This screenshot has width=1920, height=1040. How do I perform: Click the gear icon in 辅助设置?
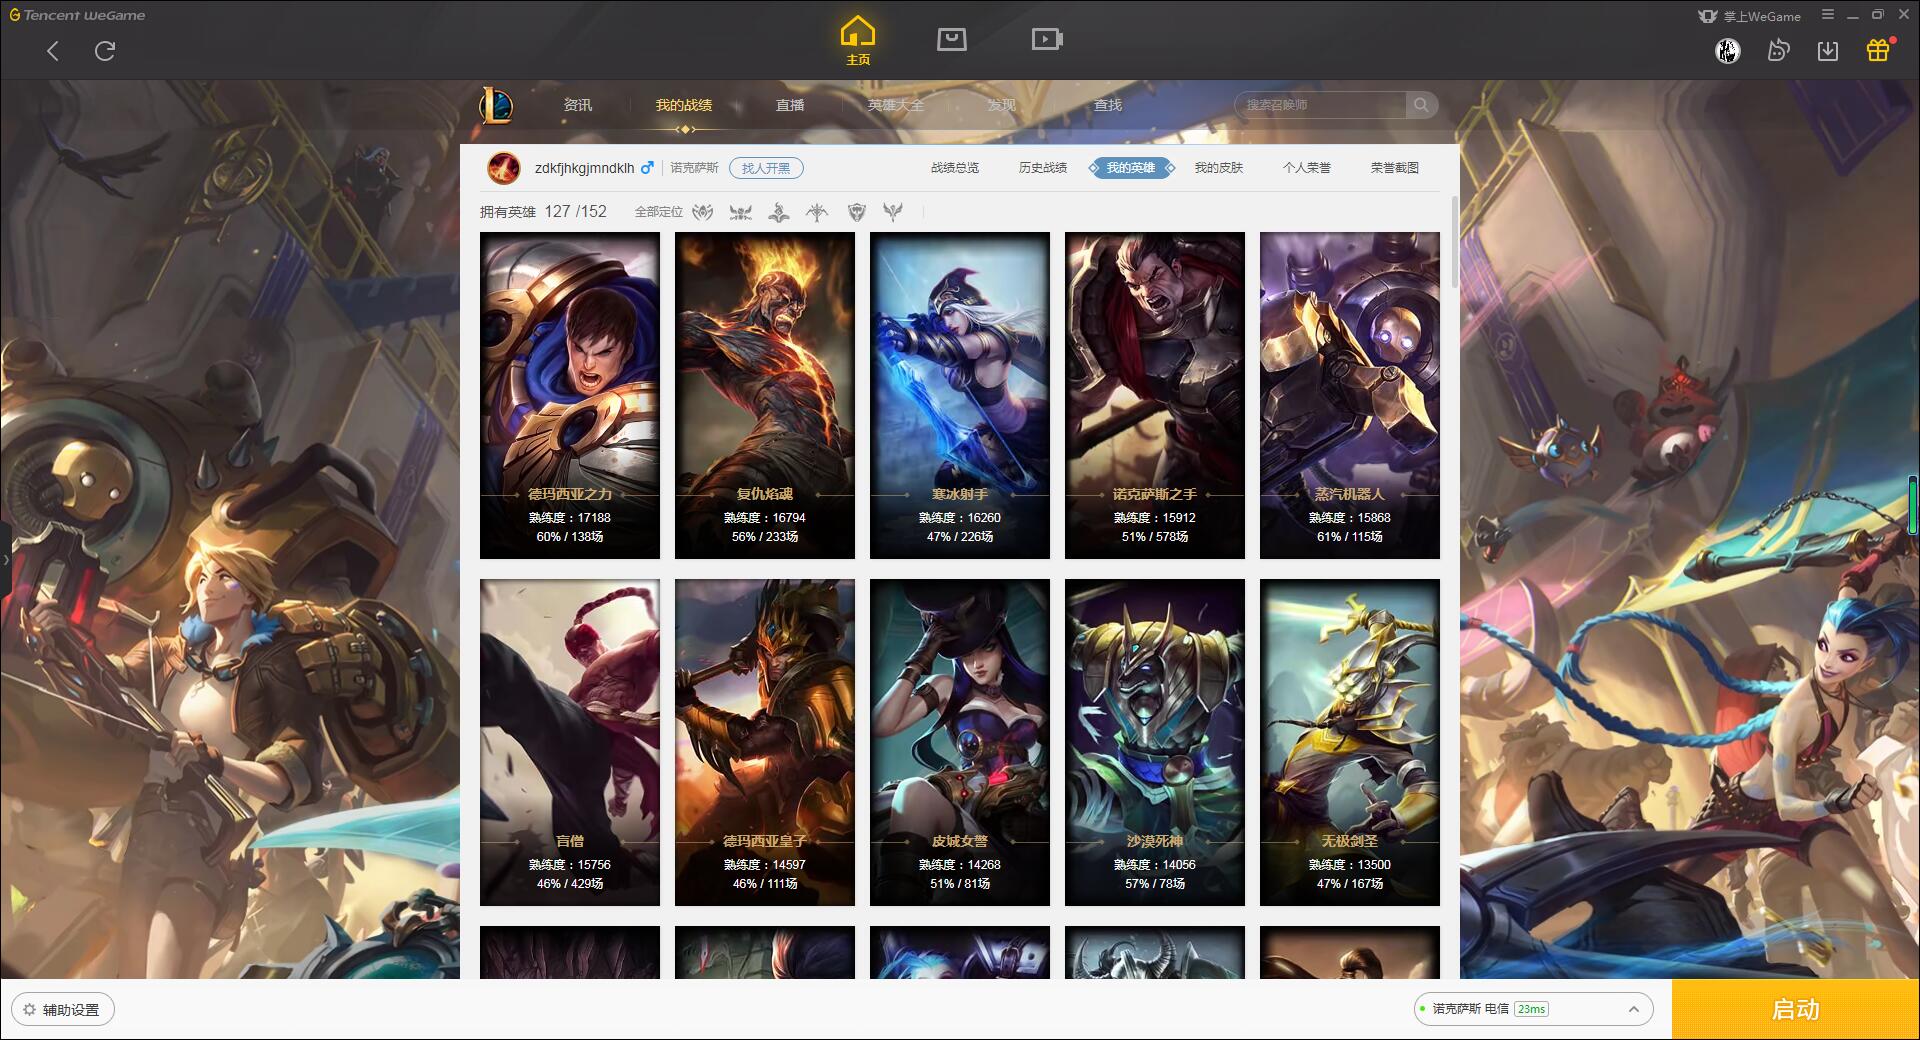[30, 1010]
